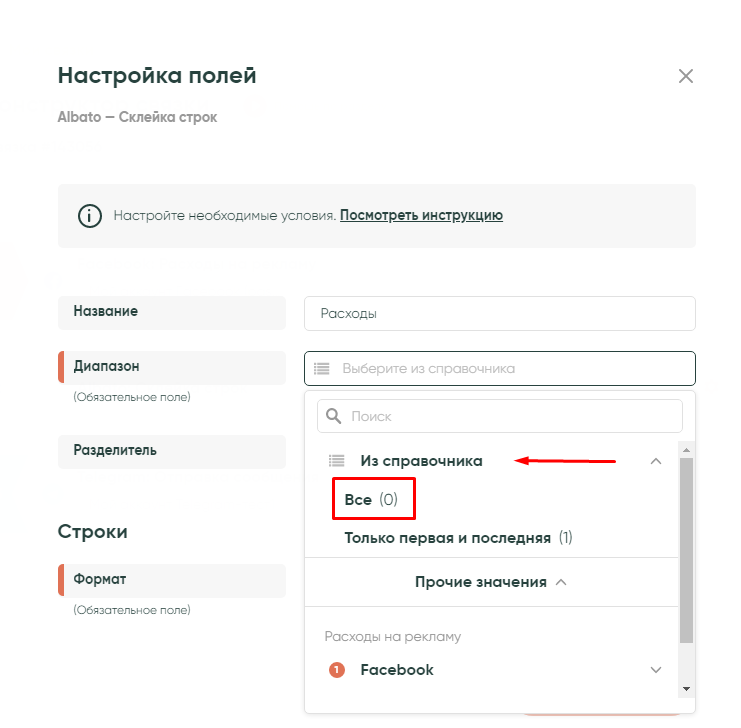The image size is (741, 728).
Task: Collapse the Из справочника section chevron
Action: coord(656,461)
